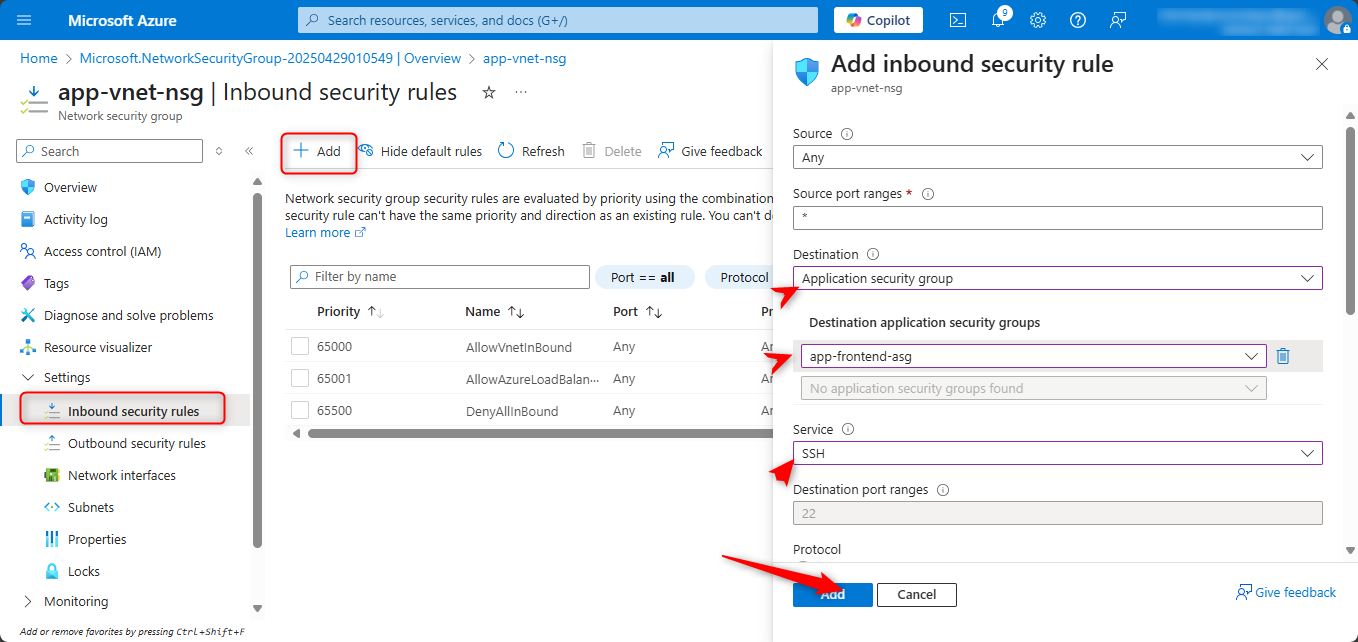Favorite this resource with the star icon

coord(489,92)
